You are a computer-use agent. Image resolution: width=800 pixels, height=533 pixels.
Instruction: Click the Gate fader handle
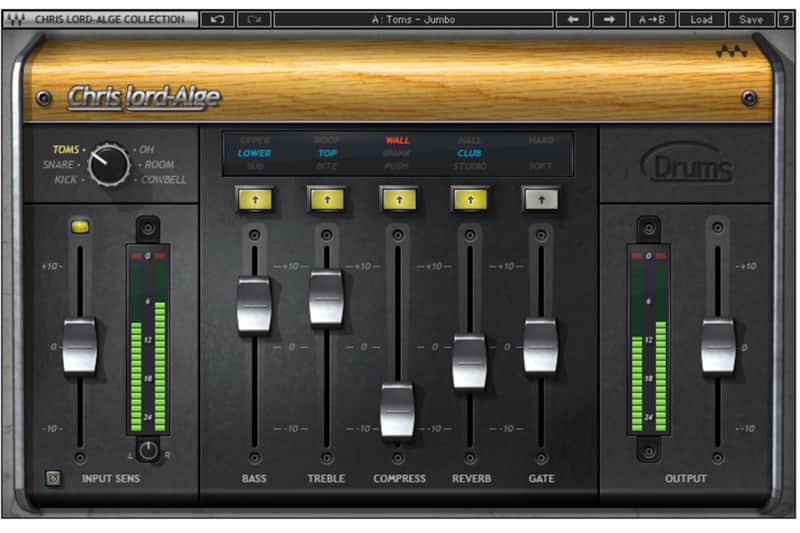click(541, 347)
